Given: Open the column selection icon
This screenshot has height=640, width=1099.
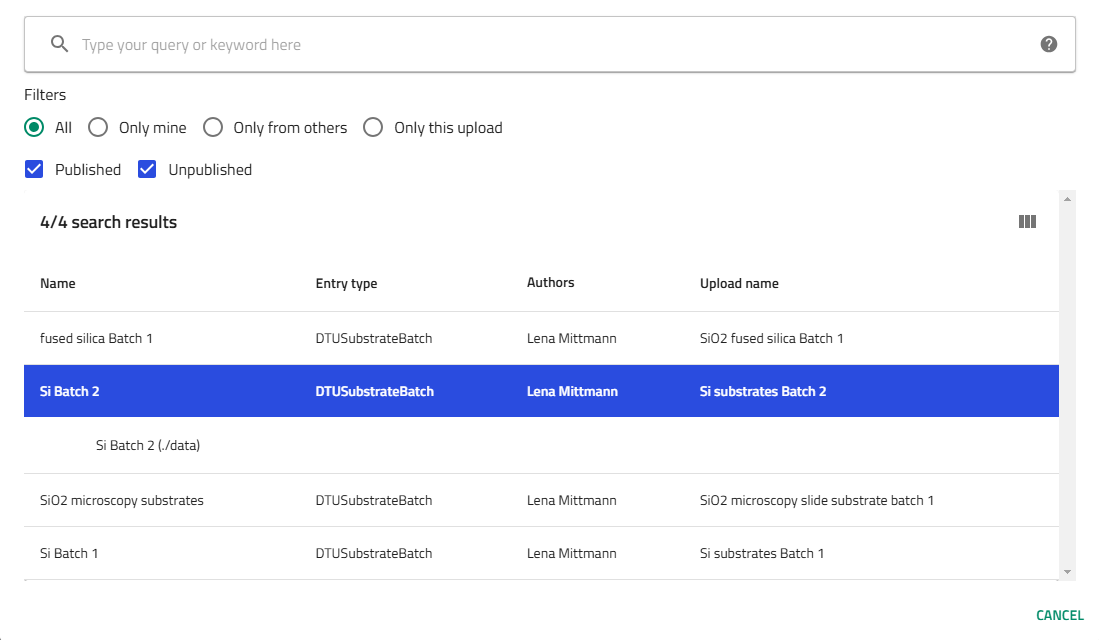Looking at the screenshot, I should (x=1027, y=222).
